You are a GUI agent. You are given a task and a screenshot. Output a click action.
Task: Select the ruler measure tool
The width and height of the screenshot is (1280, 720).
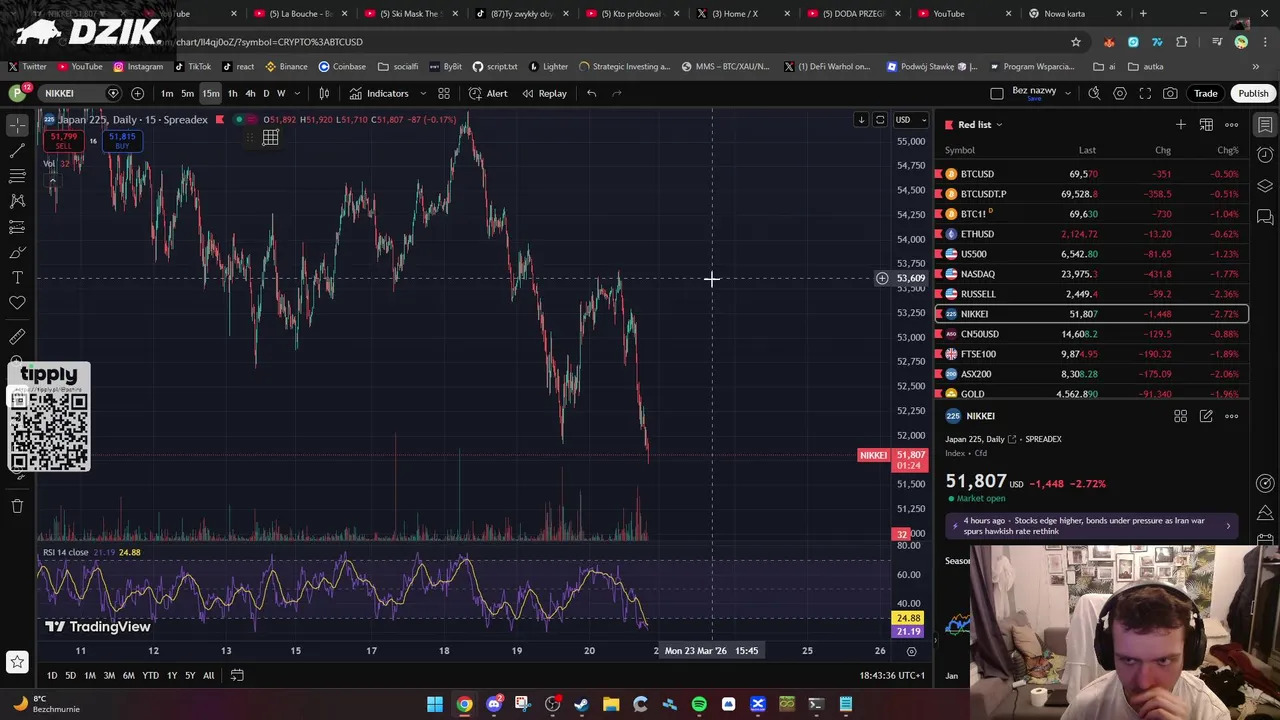coord(17,337)
